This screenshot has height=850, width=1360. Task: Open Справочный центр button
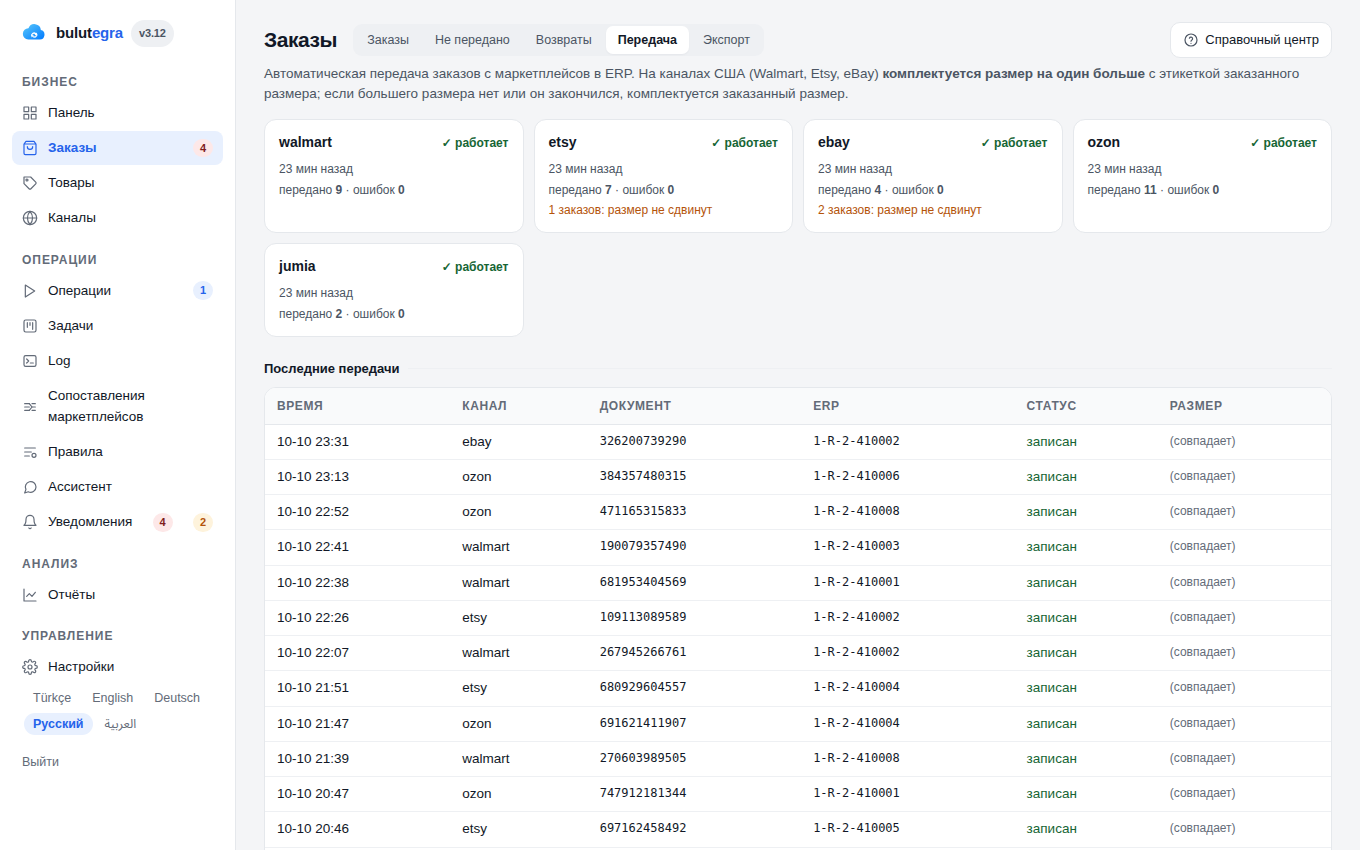point(1251,40)
